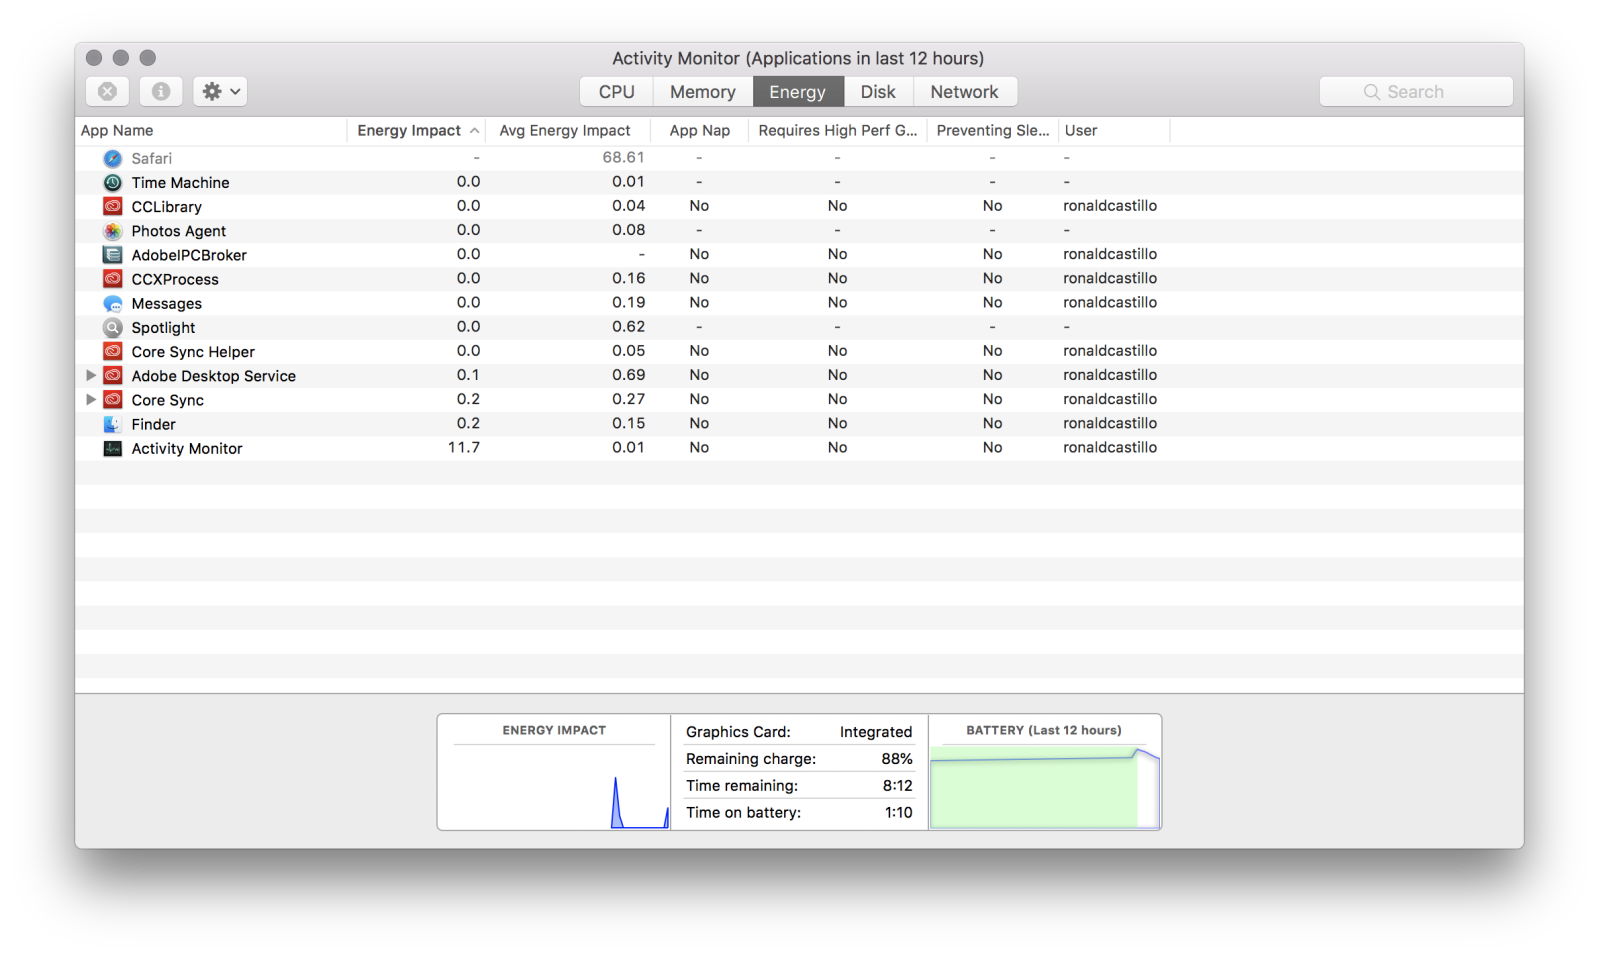The height and width of the screenshot is (956, 1599).
Task: Click the window title text
Action: pos(798,58)
